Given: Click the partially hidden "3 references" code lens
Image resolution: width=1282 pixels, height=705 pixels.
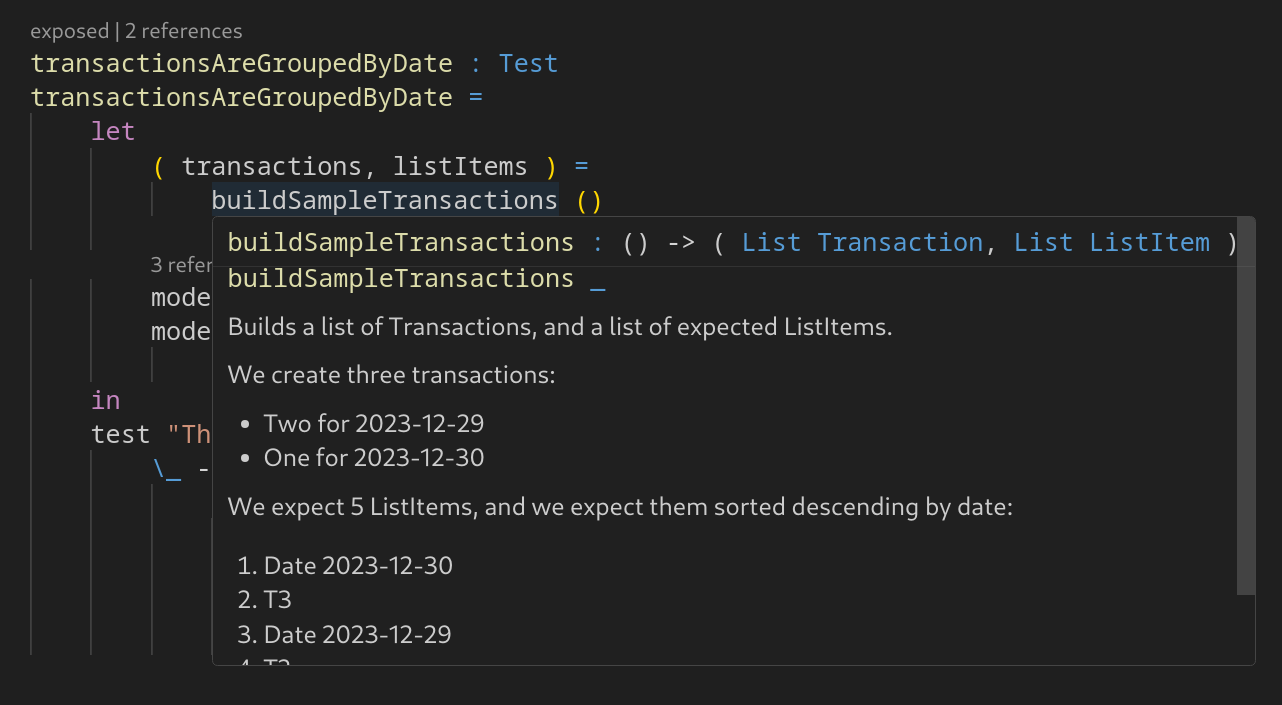Looking at the screenshot, I should tap(181, 264).
